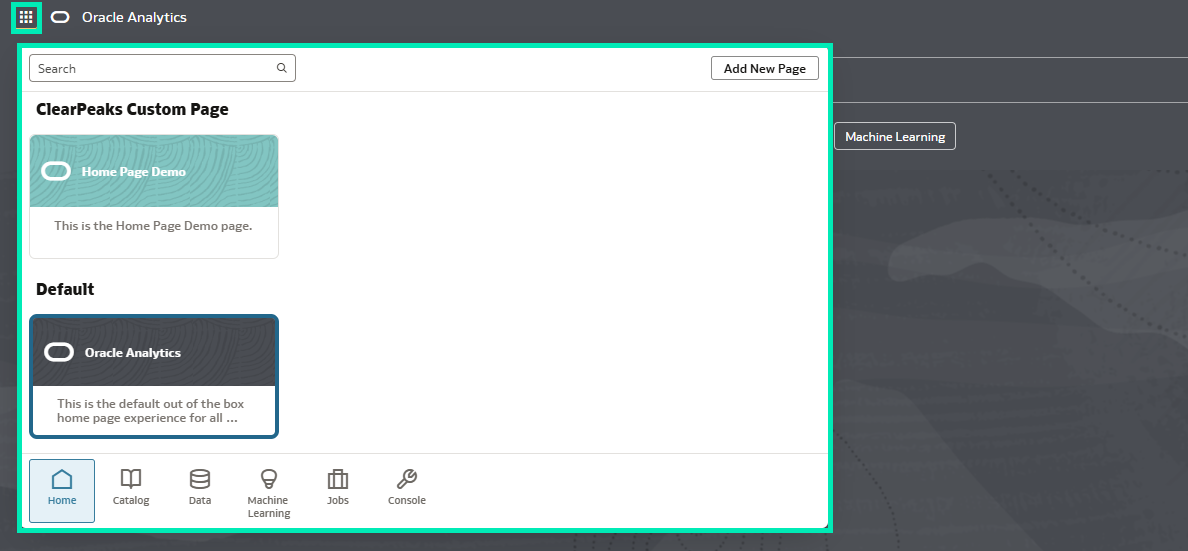Click the magnifier icon in the search box
1188x551 pixels.
pos(282,69)
